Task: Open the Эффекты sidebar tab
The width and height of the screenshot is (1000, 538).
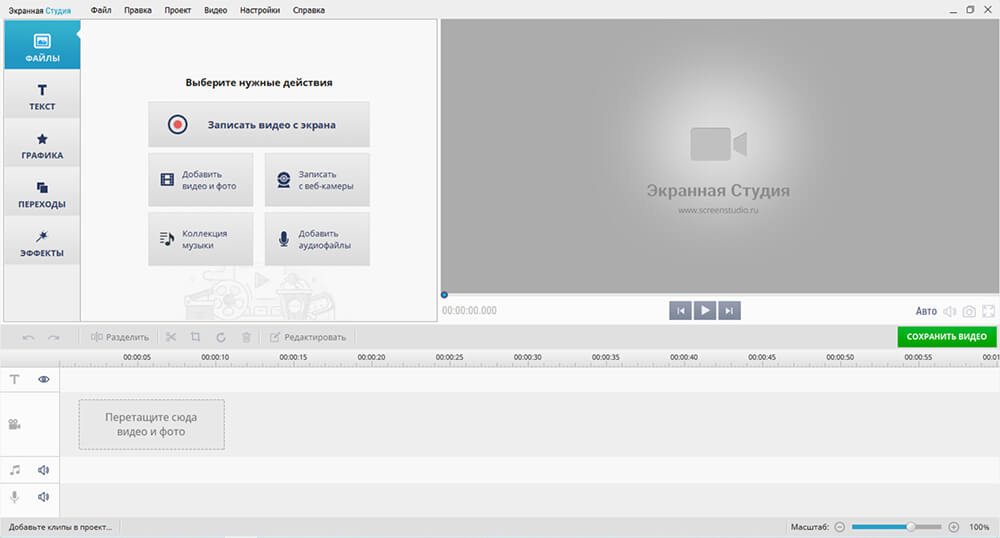Action: 42,242
